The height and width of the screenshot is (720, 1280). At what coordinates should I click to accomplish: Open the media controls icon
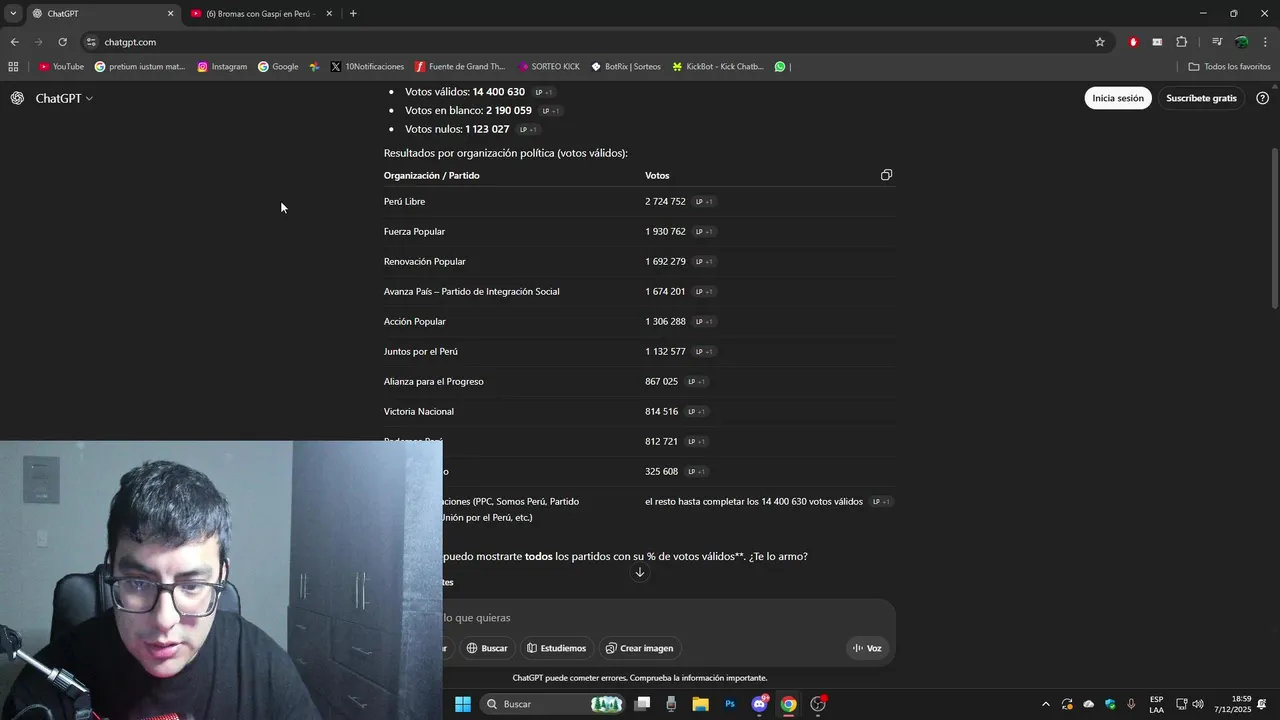(x=1217, y=42)
